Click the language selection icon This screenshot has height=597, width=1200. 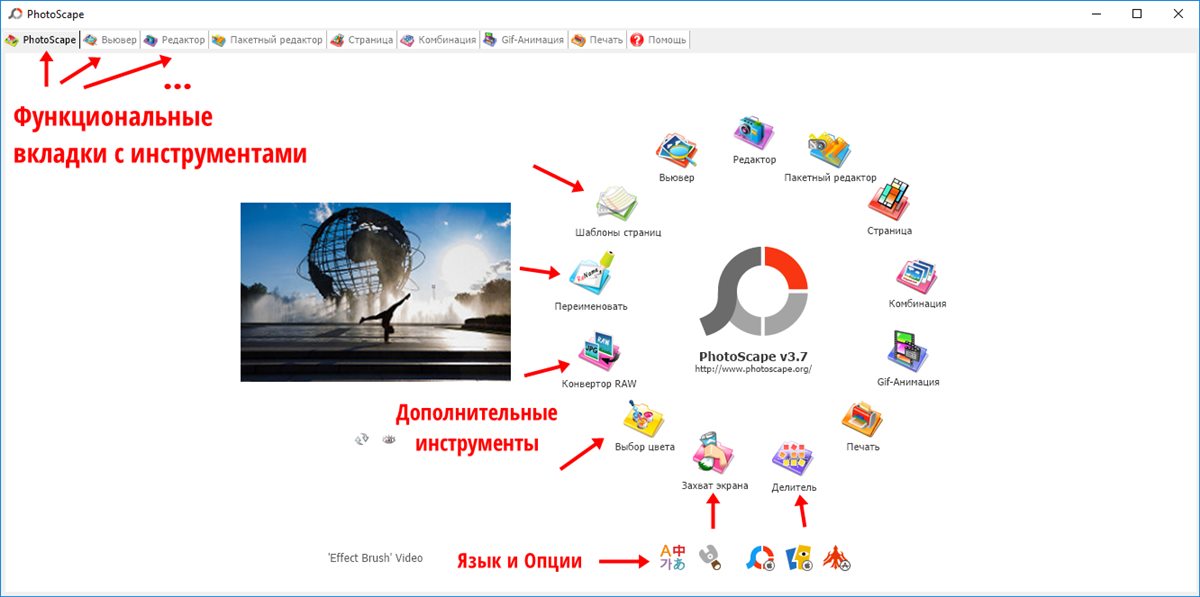click(x=672, y=558)
